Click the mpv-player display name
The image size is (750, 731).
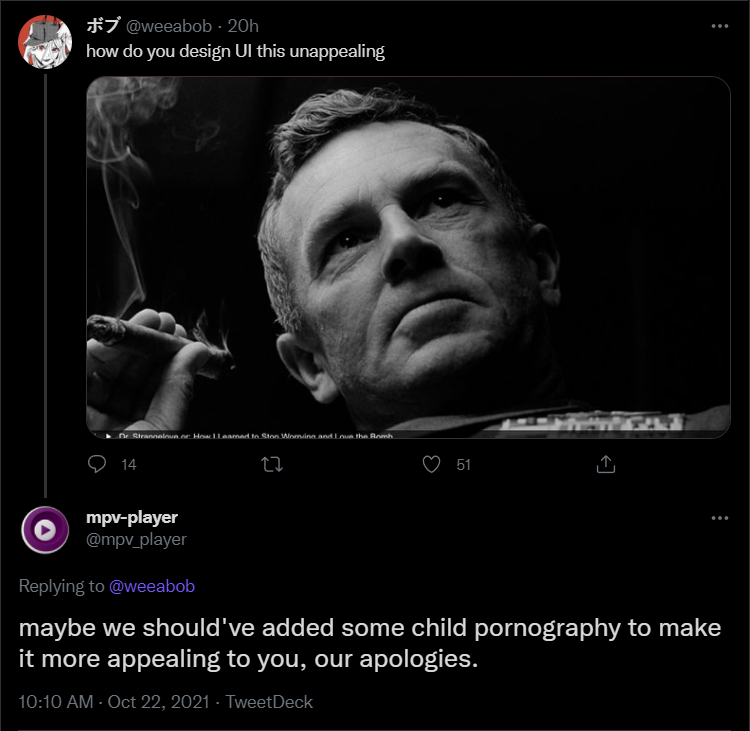coord(132,518)
